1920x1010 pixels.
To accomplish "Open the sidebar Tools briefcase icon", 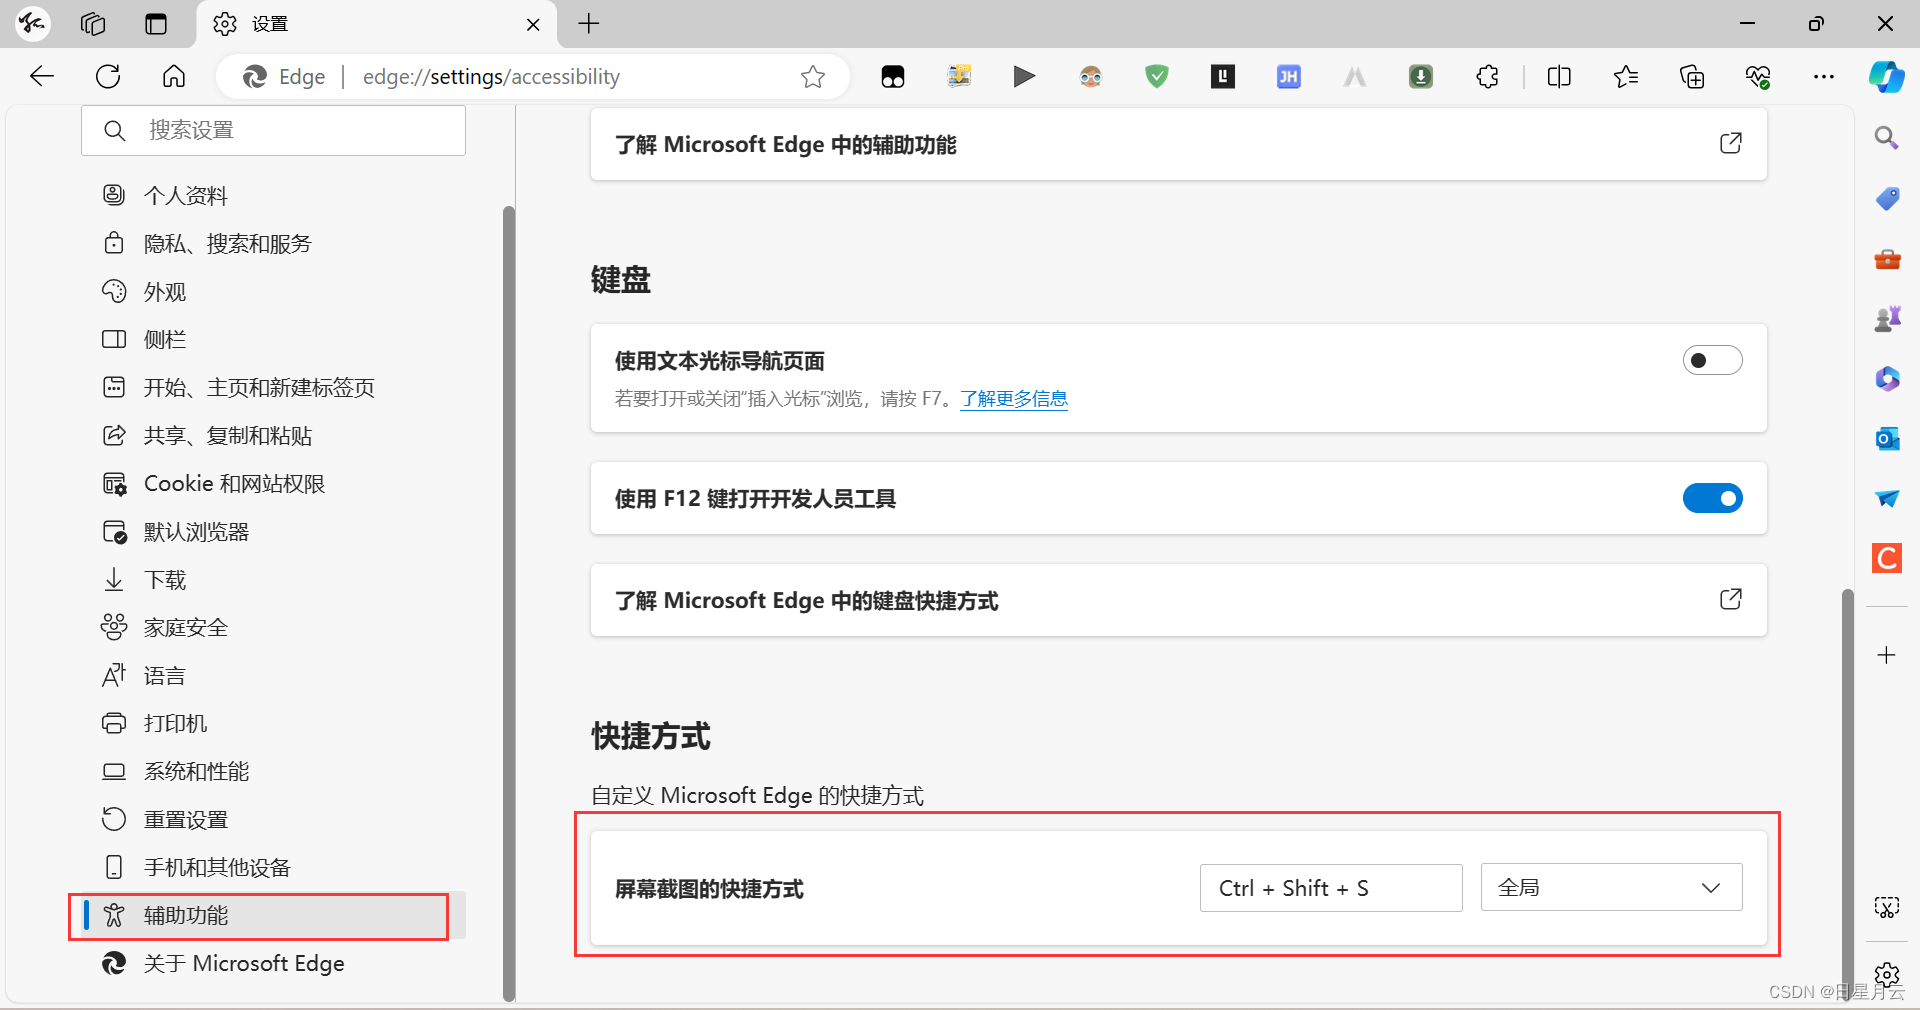I will [1887, 259].
